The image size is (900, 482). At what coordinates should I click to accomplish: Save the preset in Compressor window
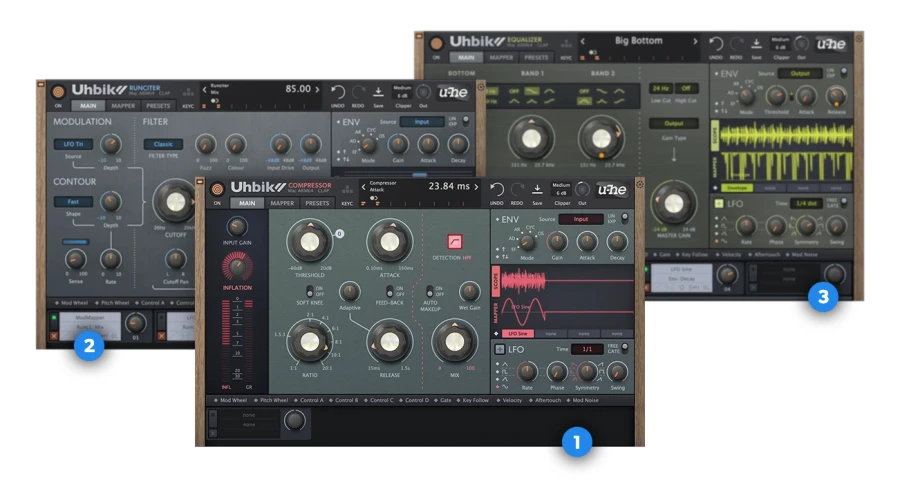[537, 189]
